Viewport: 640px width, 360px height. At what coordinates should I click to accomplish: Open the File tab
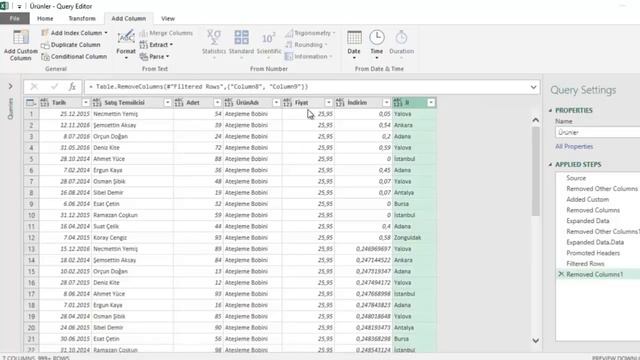click(x=15, y=18)
